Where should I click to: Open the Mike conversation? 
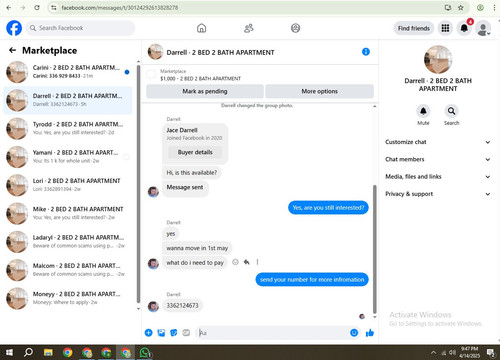68,213
